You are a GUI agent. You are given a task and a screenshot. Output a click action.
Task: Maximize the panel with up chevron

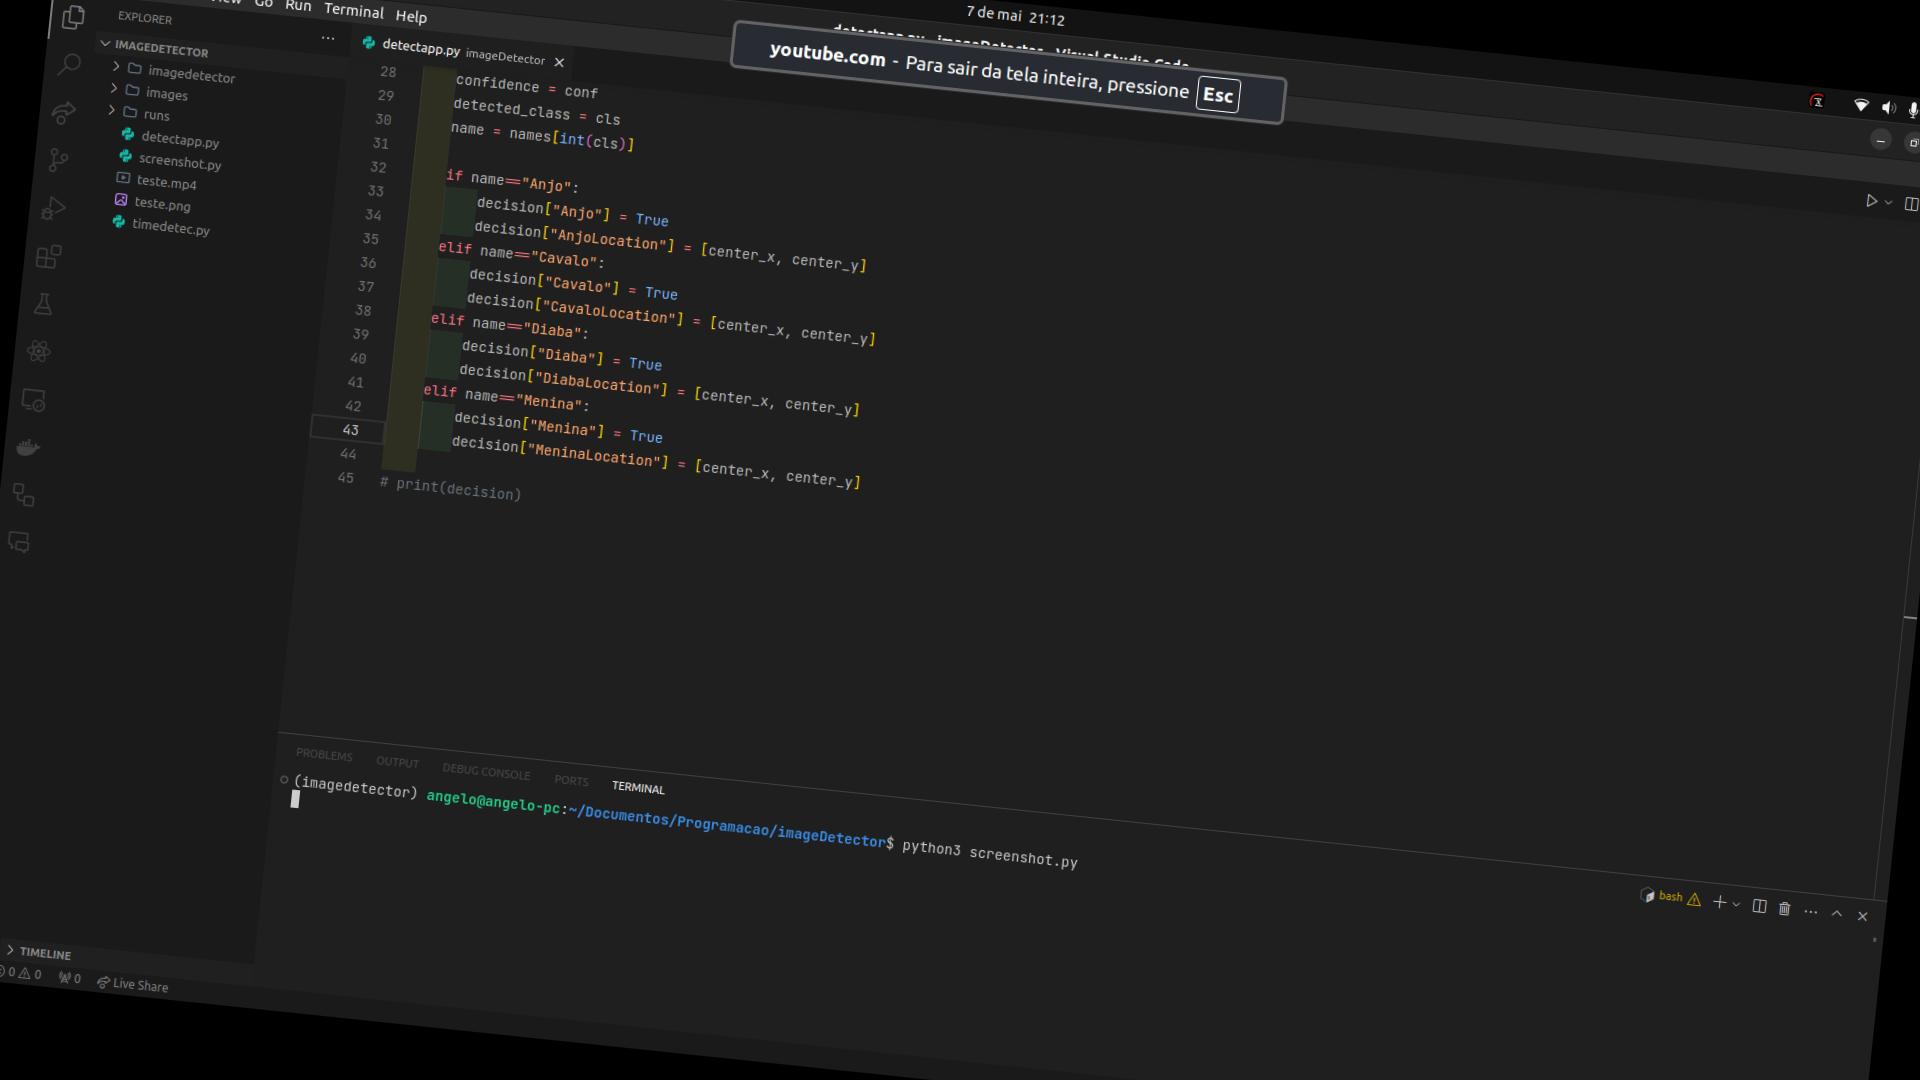pos(1836,913)
